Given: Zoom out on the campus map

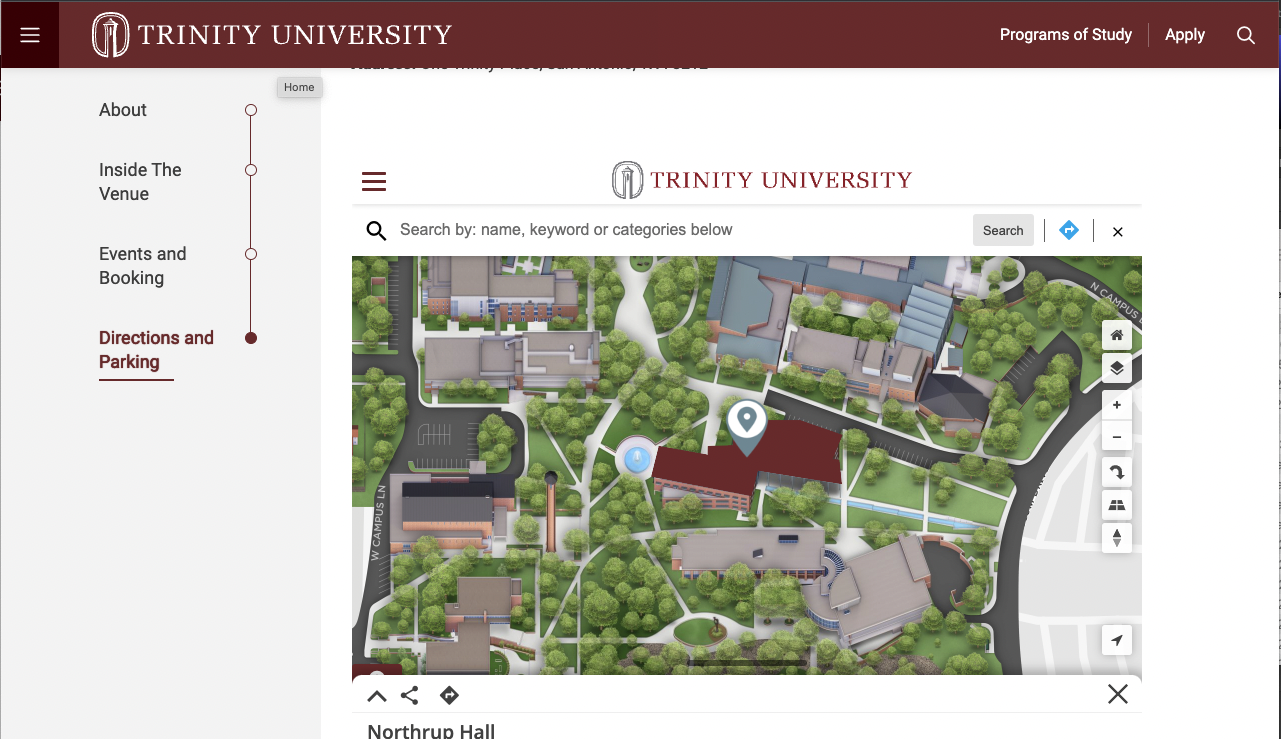Looking at the screenshot, I should 1117,437.
